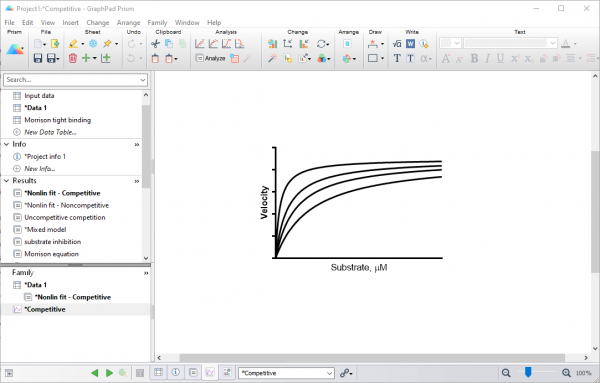Image resolution: width=600 pixels, height=383 pixels.
Task: Open the Edit menu
Action: [28, 23]
